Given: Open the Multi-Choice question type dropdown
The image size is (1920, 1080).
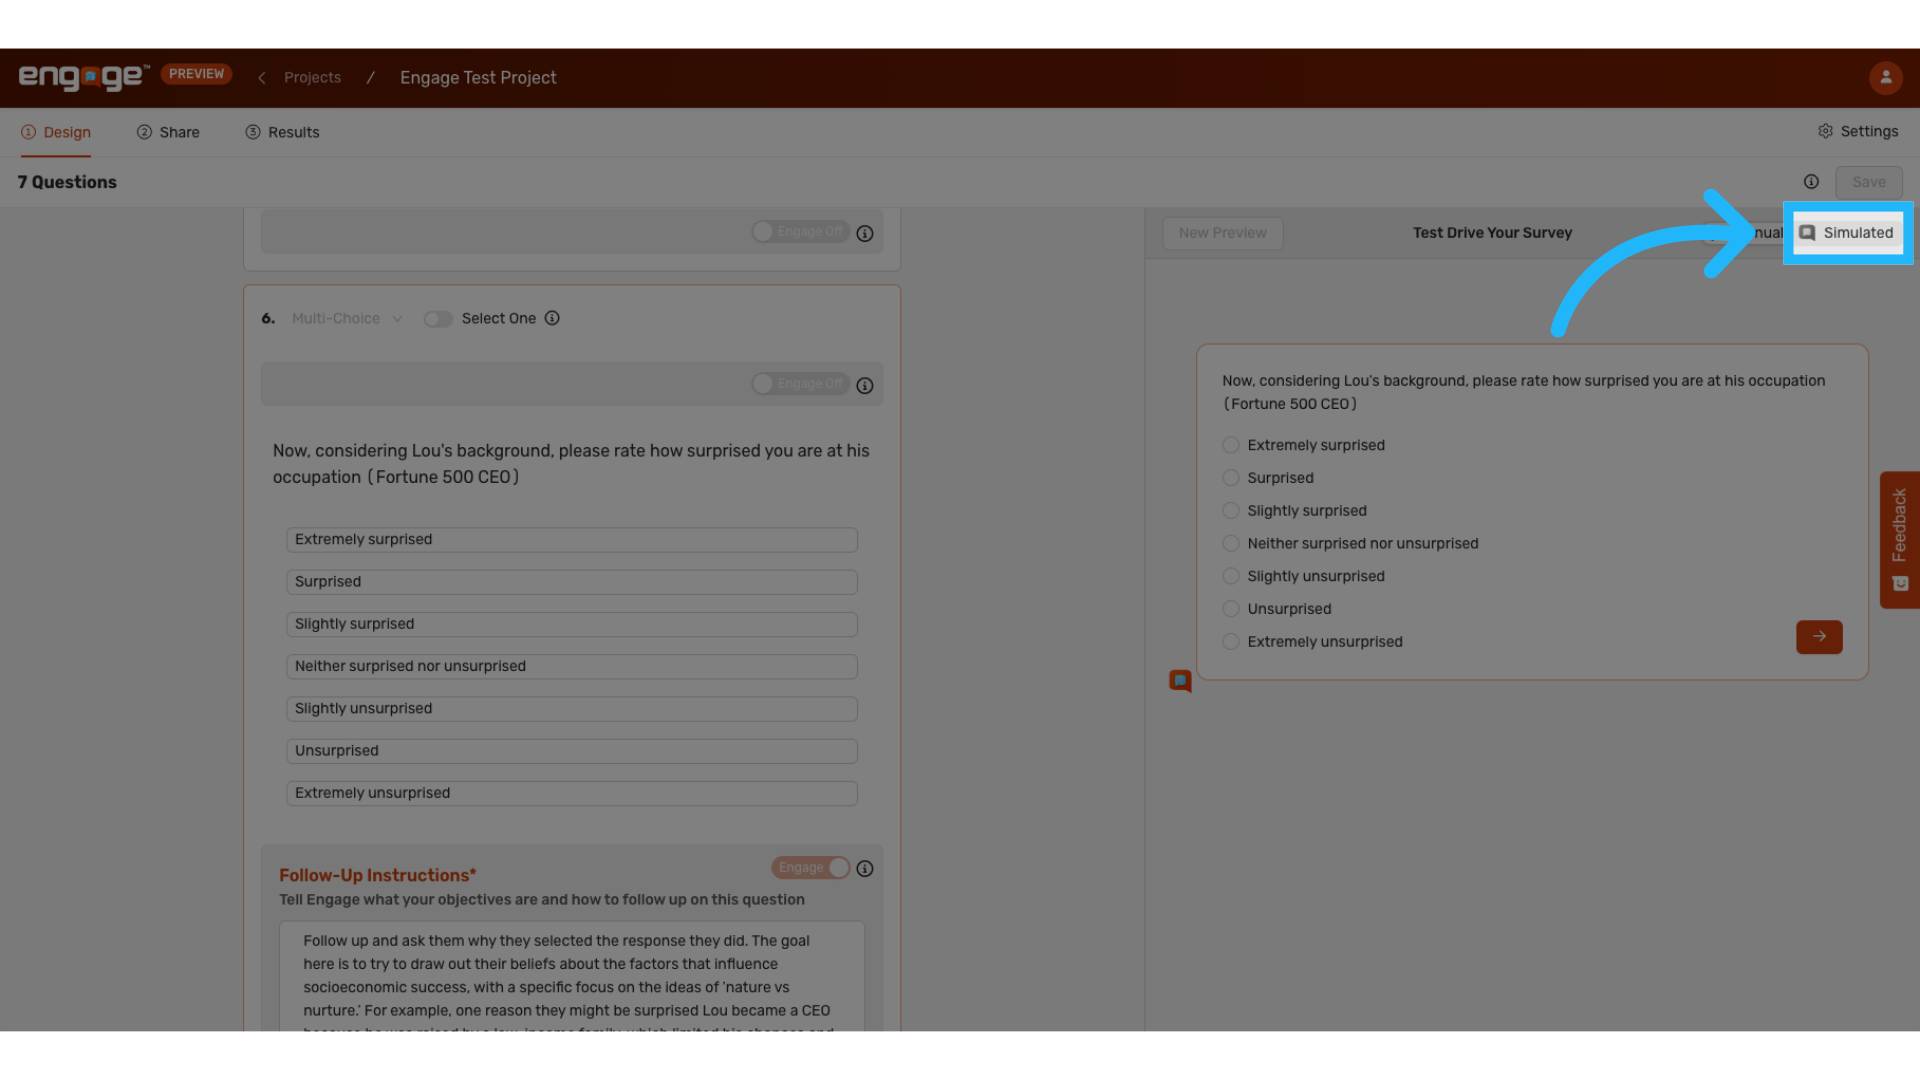Looking at the screenshot, I should (346, 318).
